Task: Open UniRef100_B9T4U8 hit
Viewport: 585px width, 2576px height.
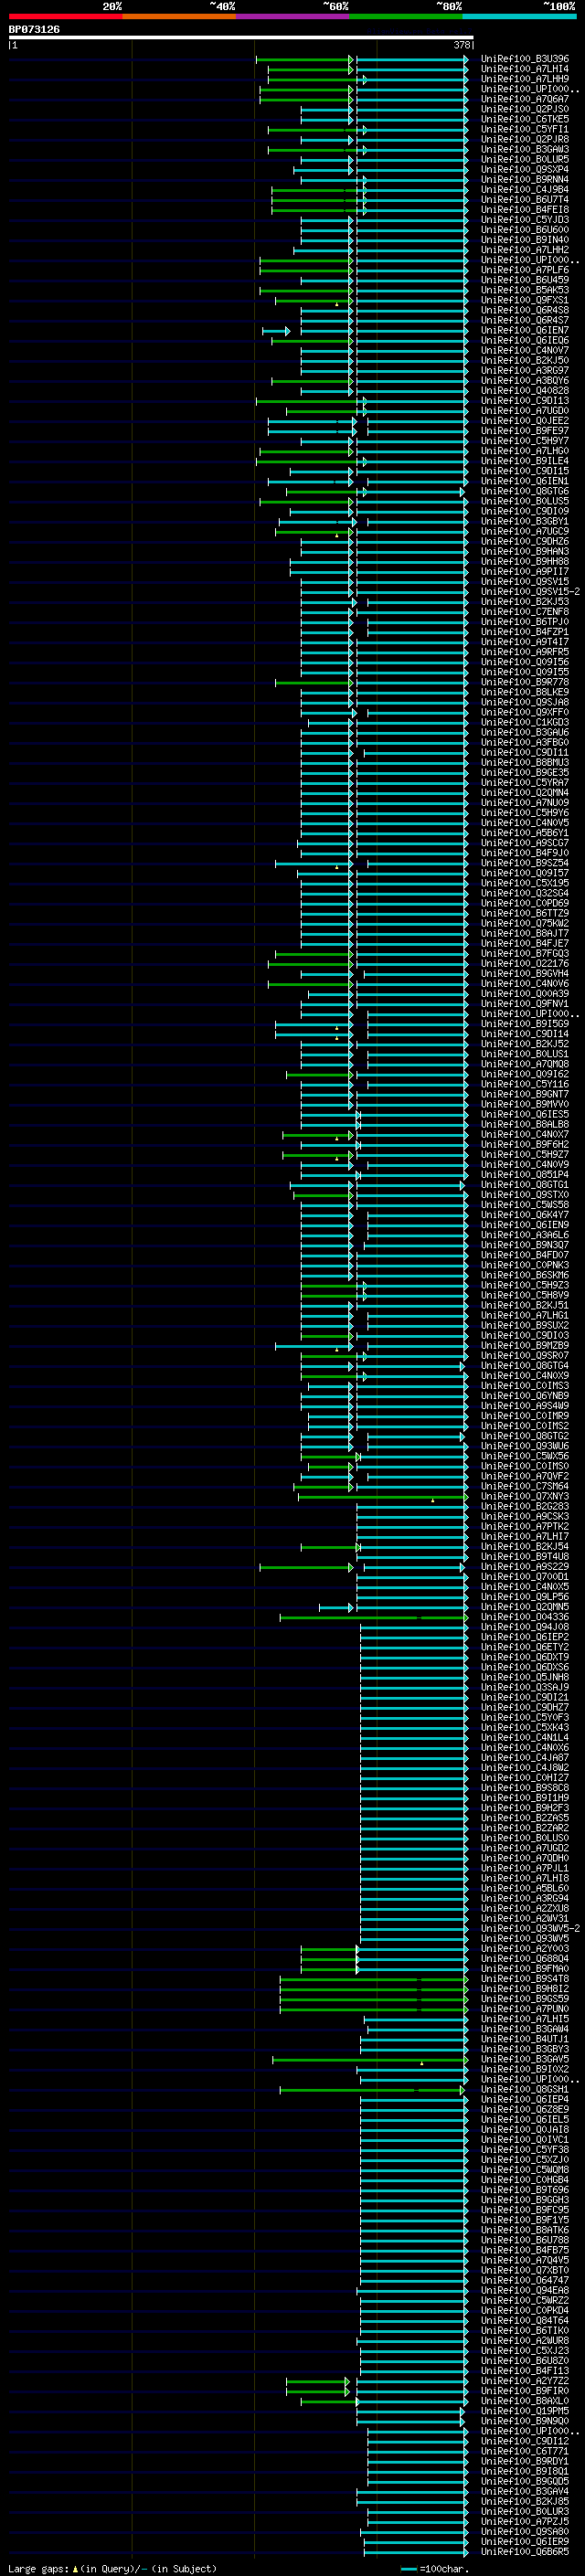Action: pyautogui.click(x=525, y=1556)
